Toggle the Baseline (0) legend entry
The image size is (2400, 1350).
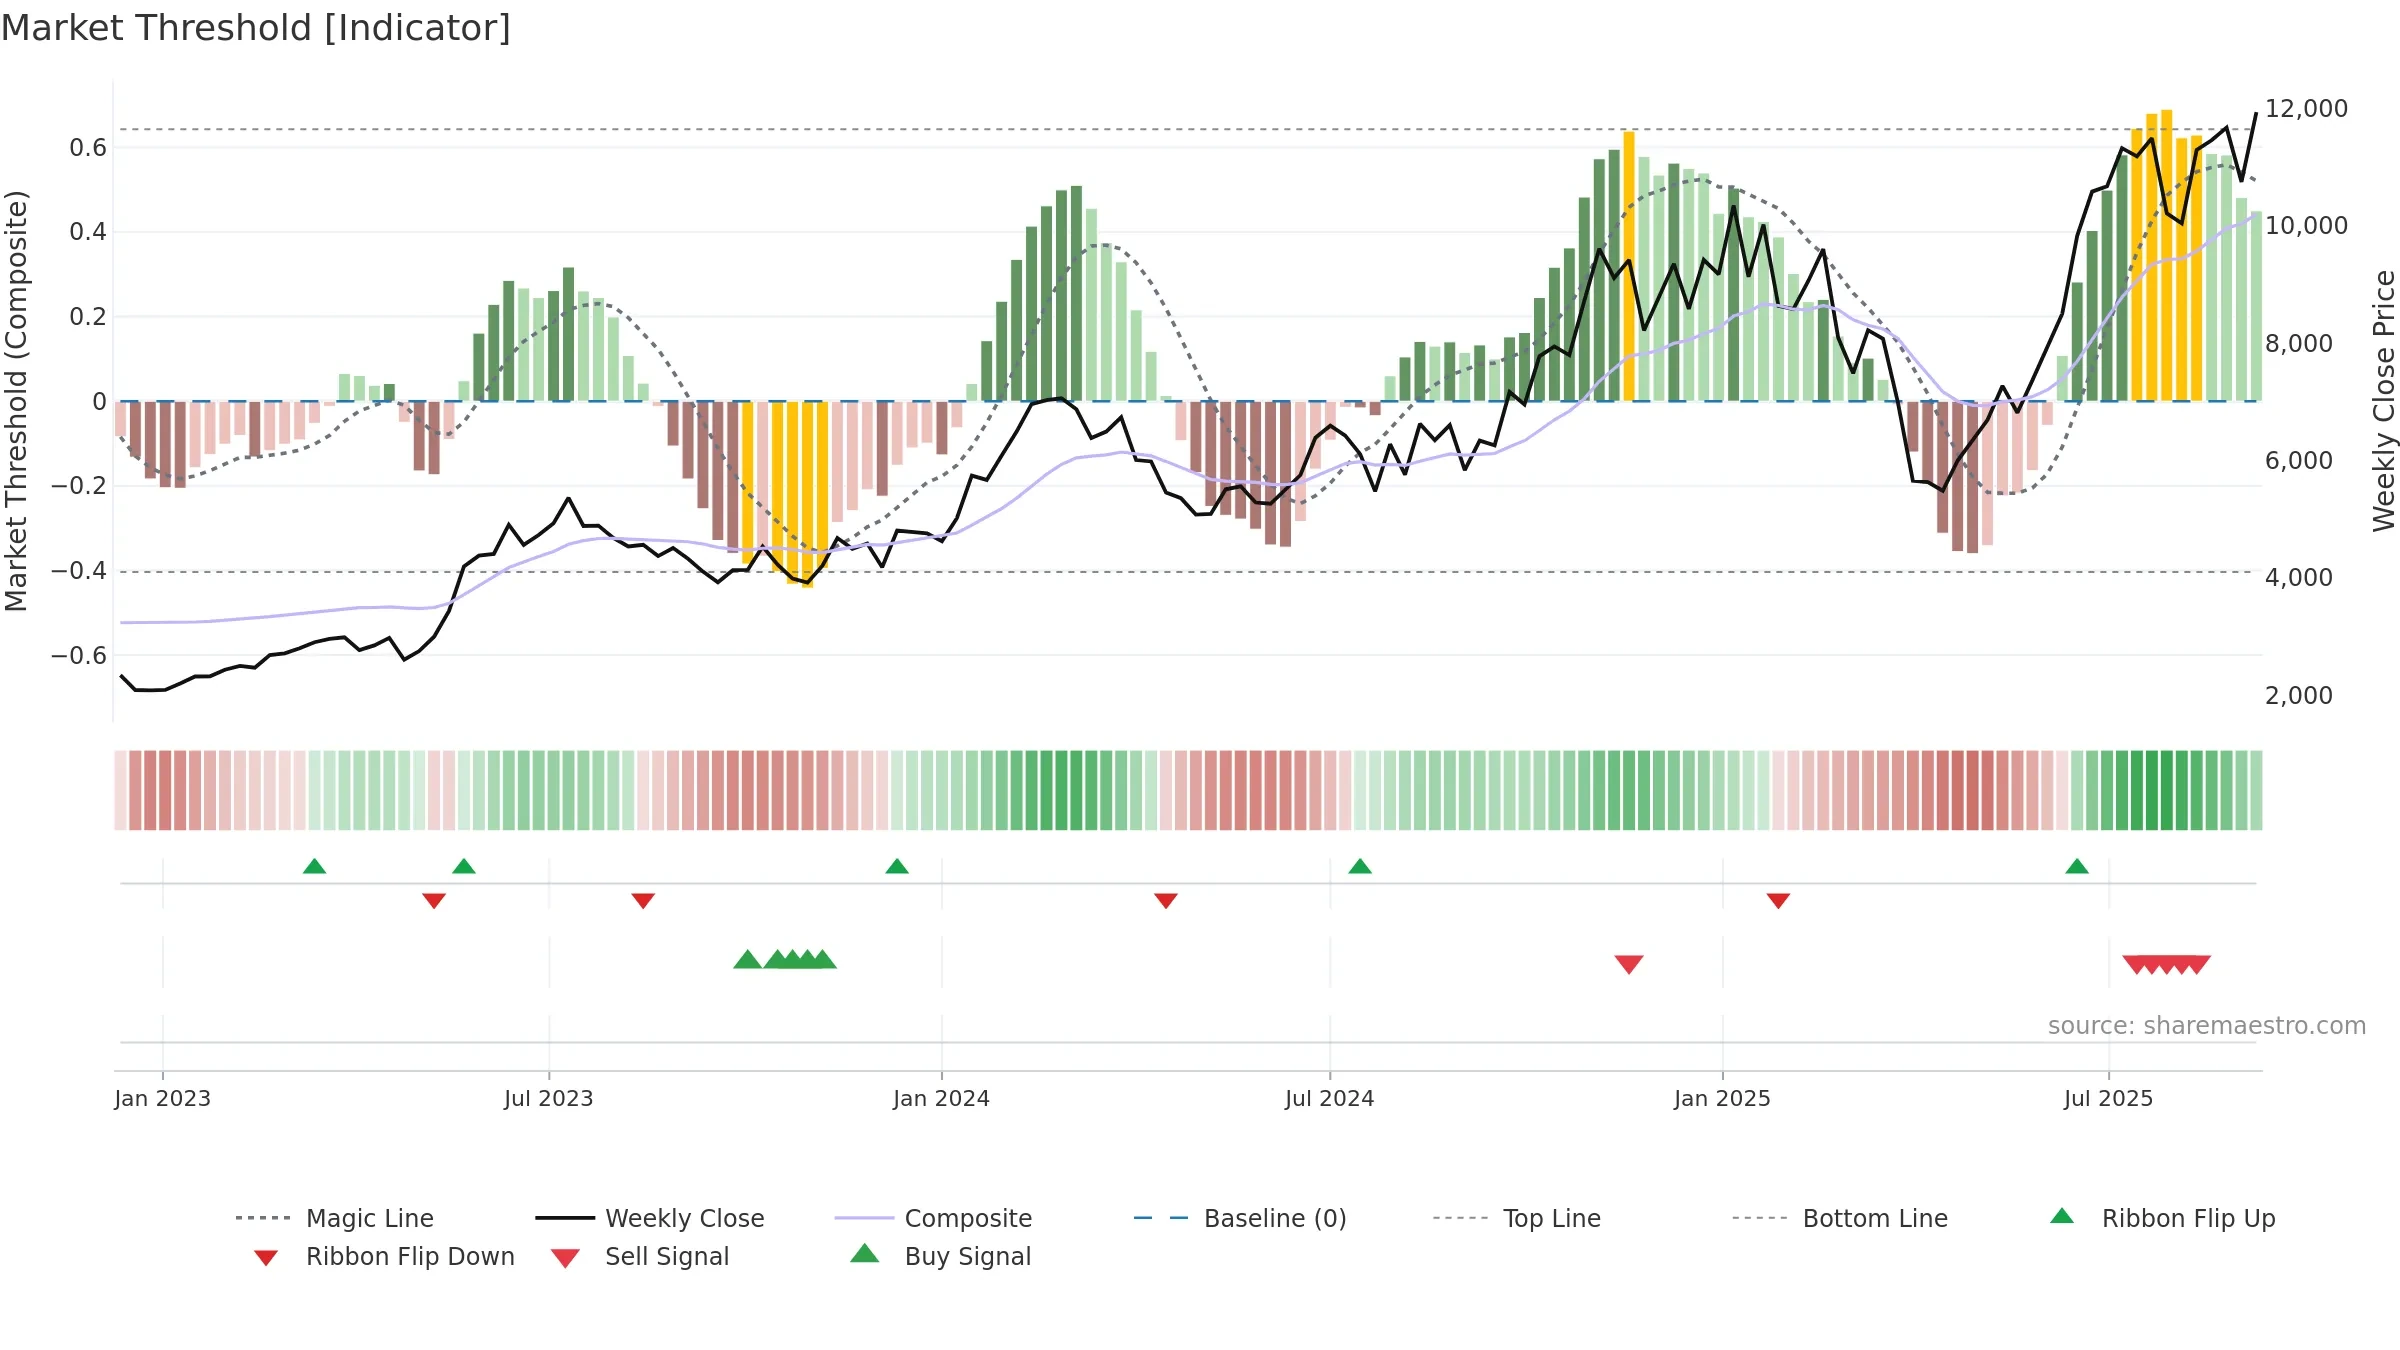pos(1240,1218)
